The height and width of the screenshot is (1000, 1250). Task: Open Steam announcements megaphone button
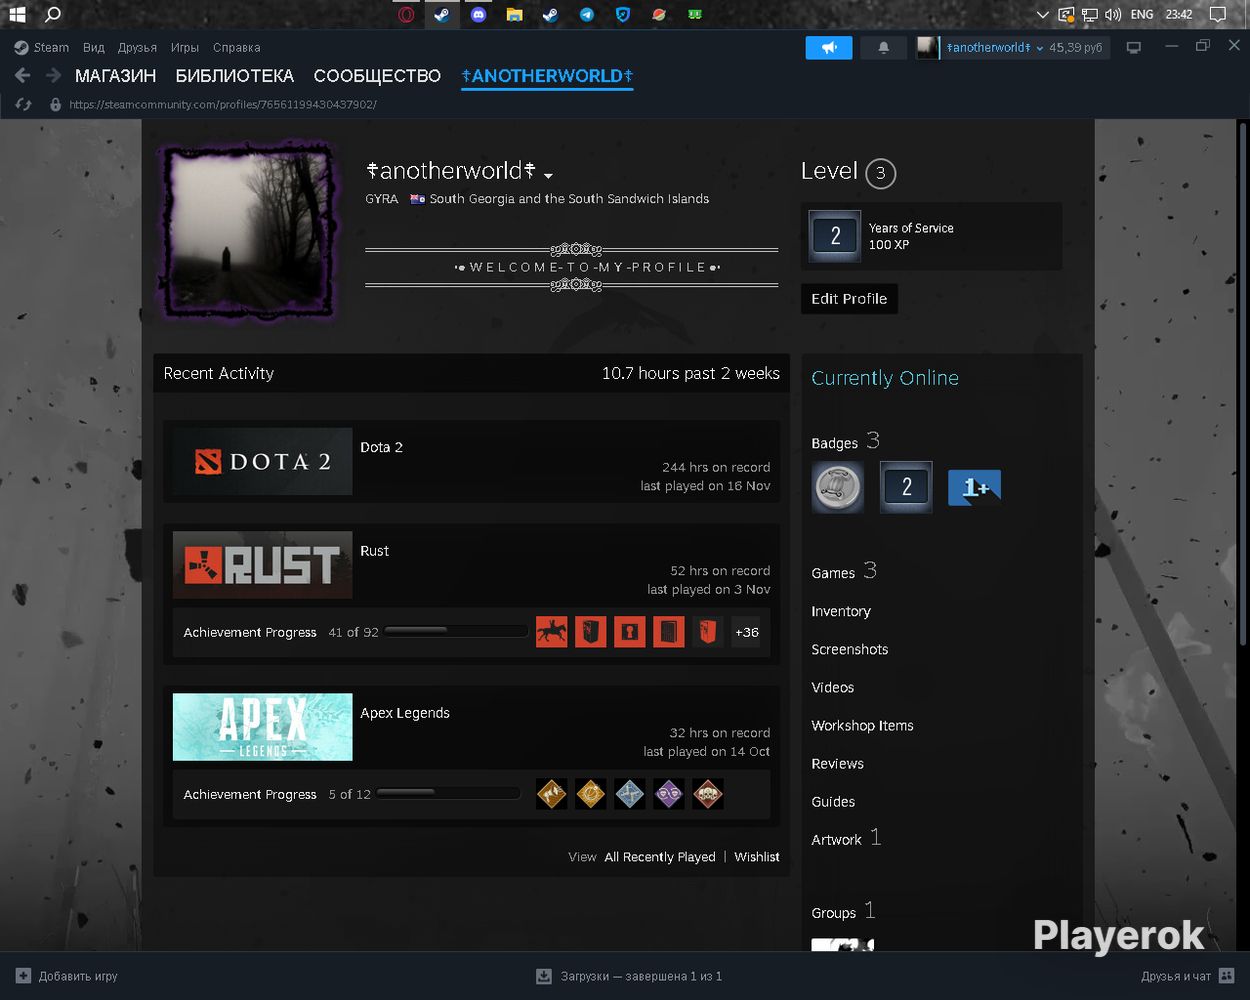tap(829, 47)
